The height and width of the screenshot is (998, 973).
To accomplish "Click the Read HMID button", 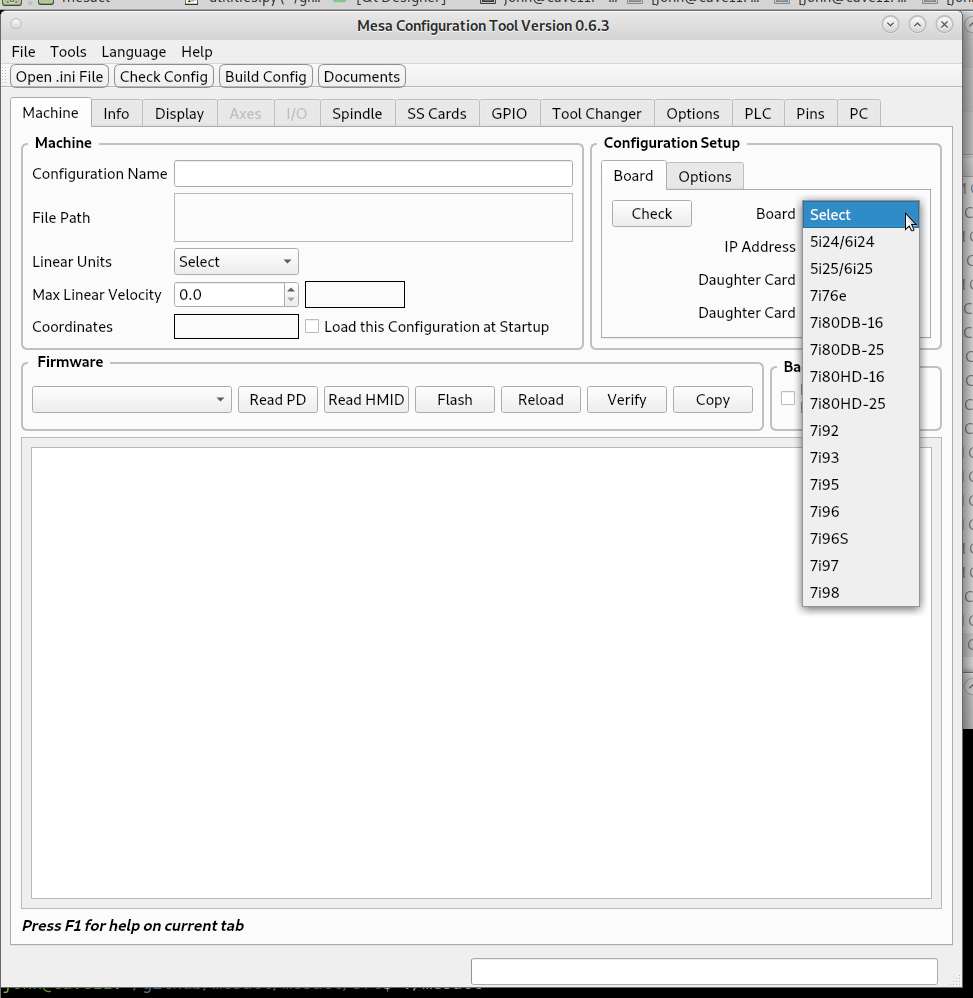I will 366,400.
